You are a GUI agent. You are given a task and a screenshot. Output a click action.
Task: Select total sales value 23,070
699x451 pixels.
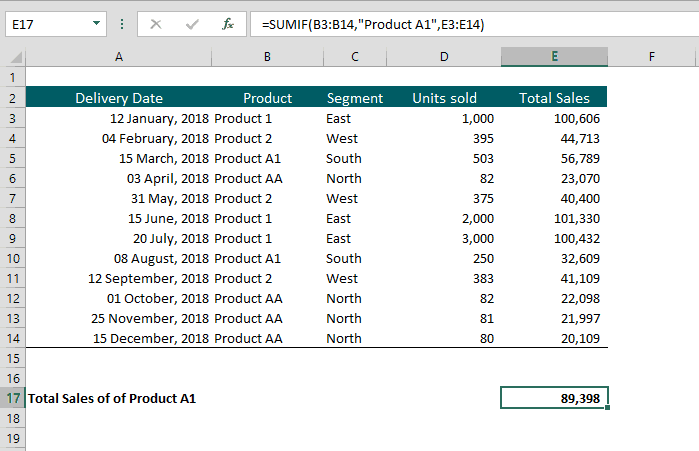(x=554, y=179)
